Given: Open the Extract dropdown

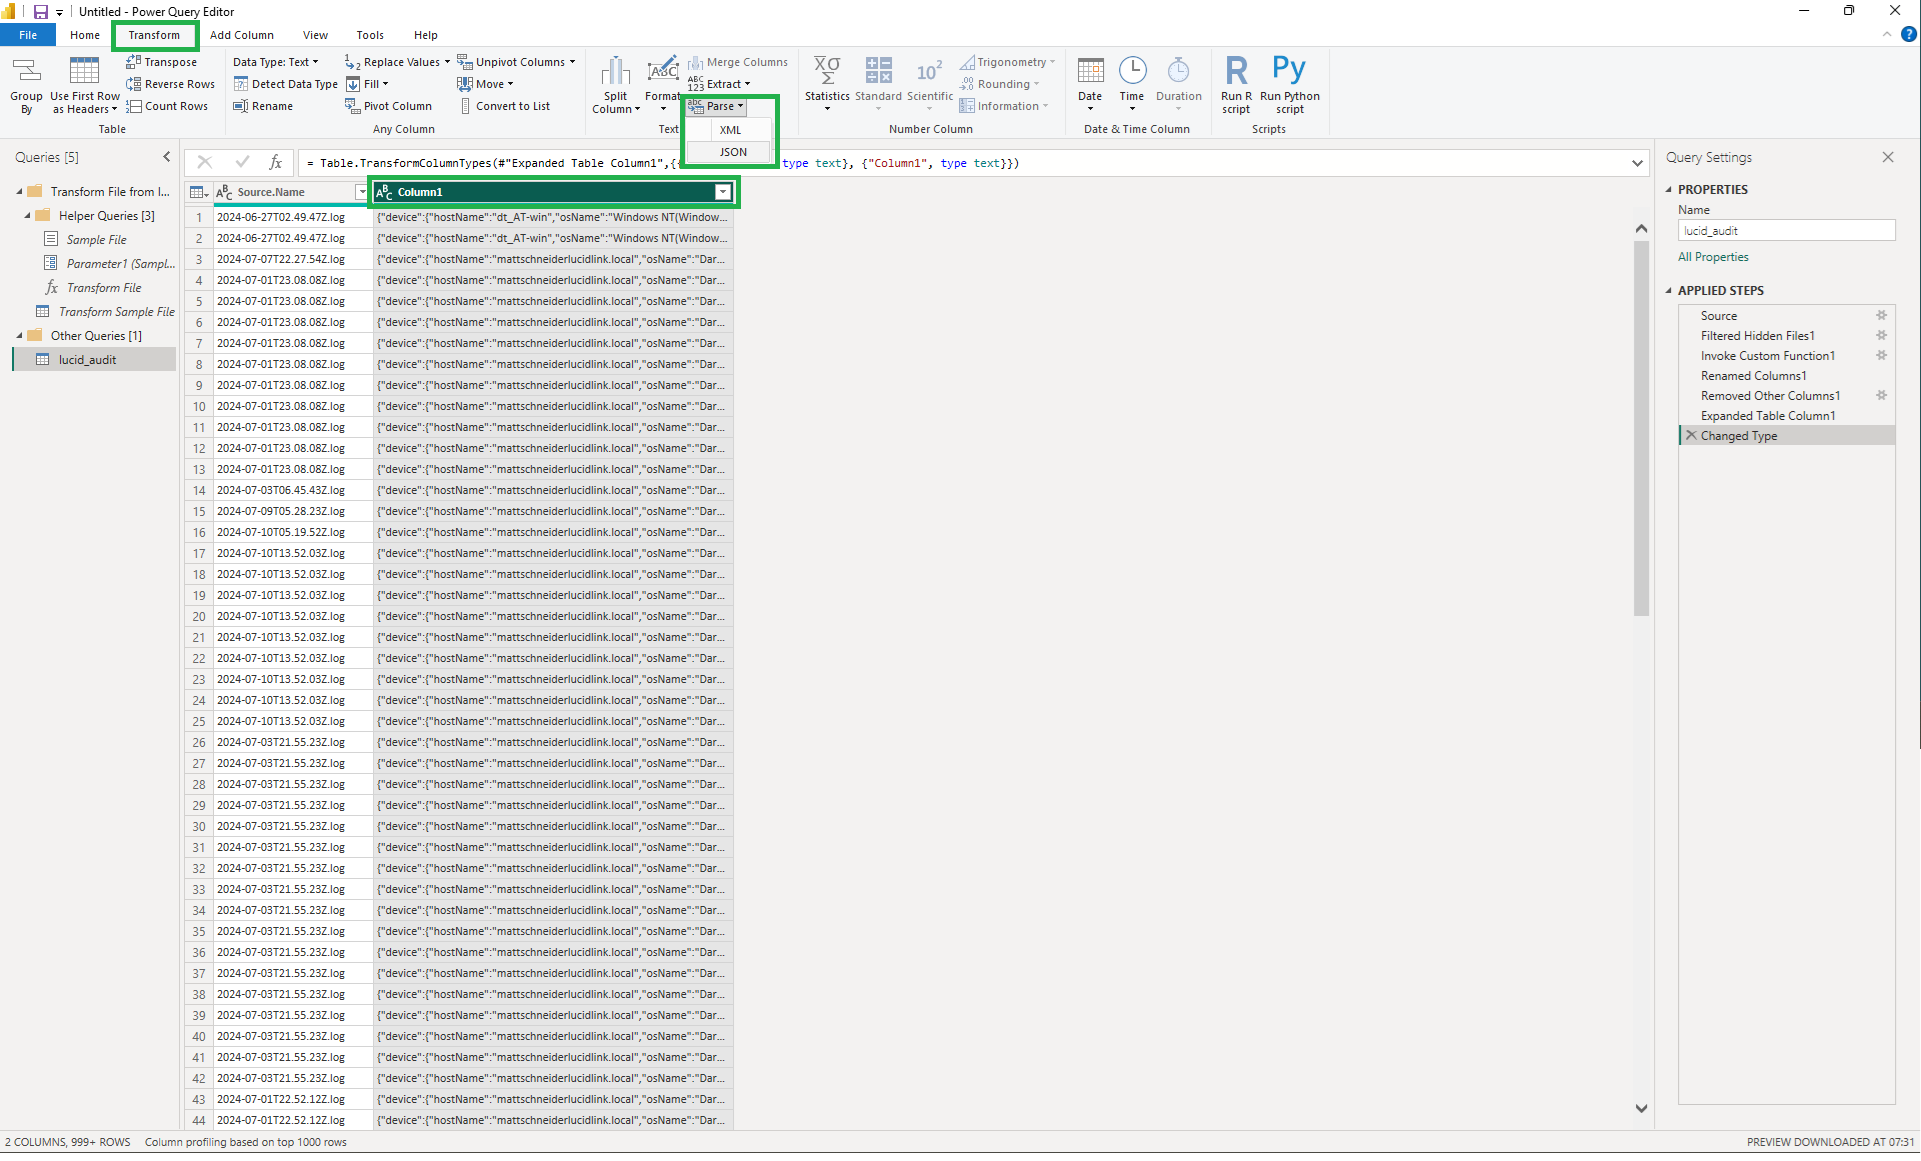Looking at the screenshot, I should [x=719, y=84].
